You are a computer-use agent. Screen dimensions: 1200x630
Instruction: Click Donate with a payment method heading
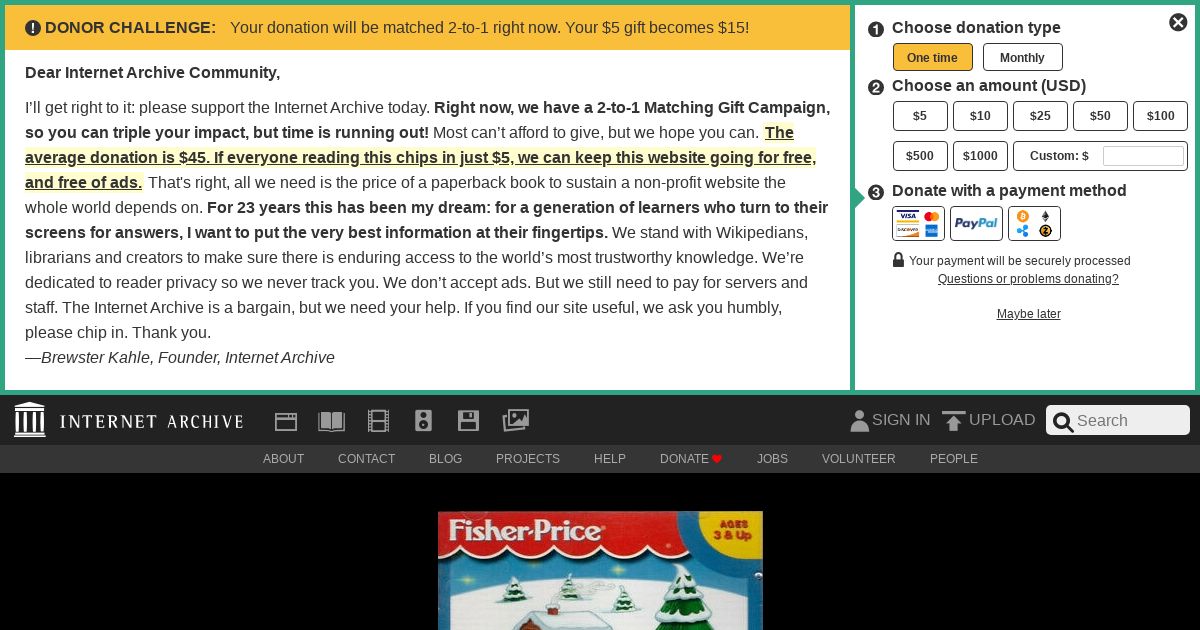[x=1009, y=191]
